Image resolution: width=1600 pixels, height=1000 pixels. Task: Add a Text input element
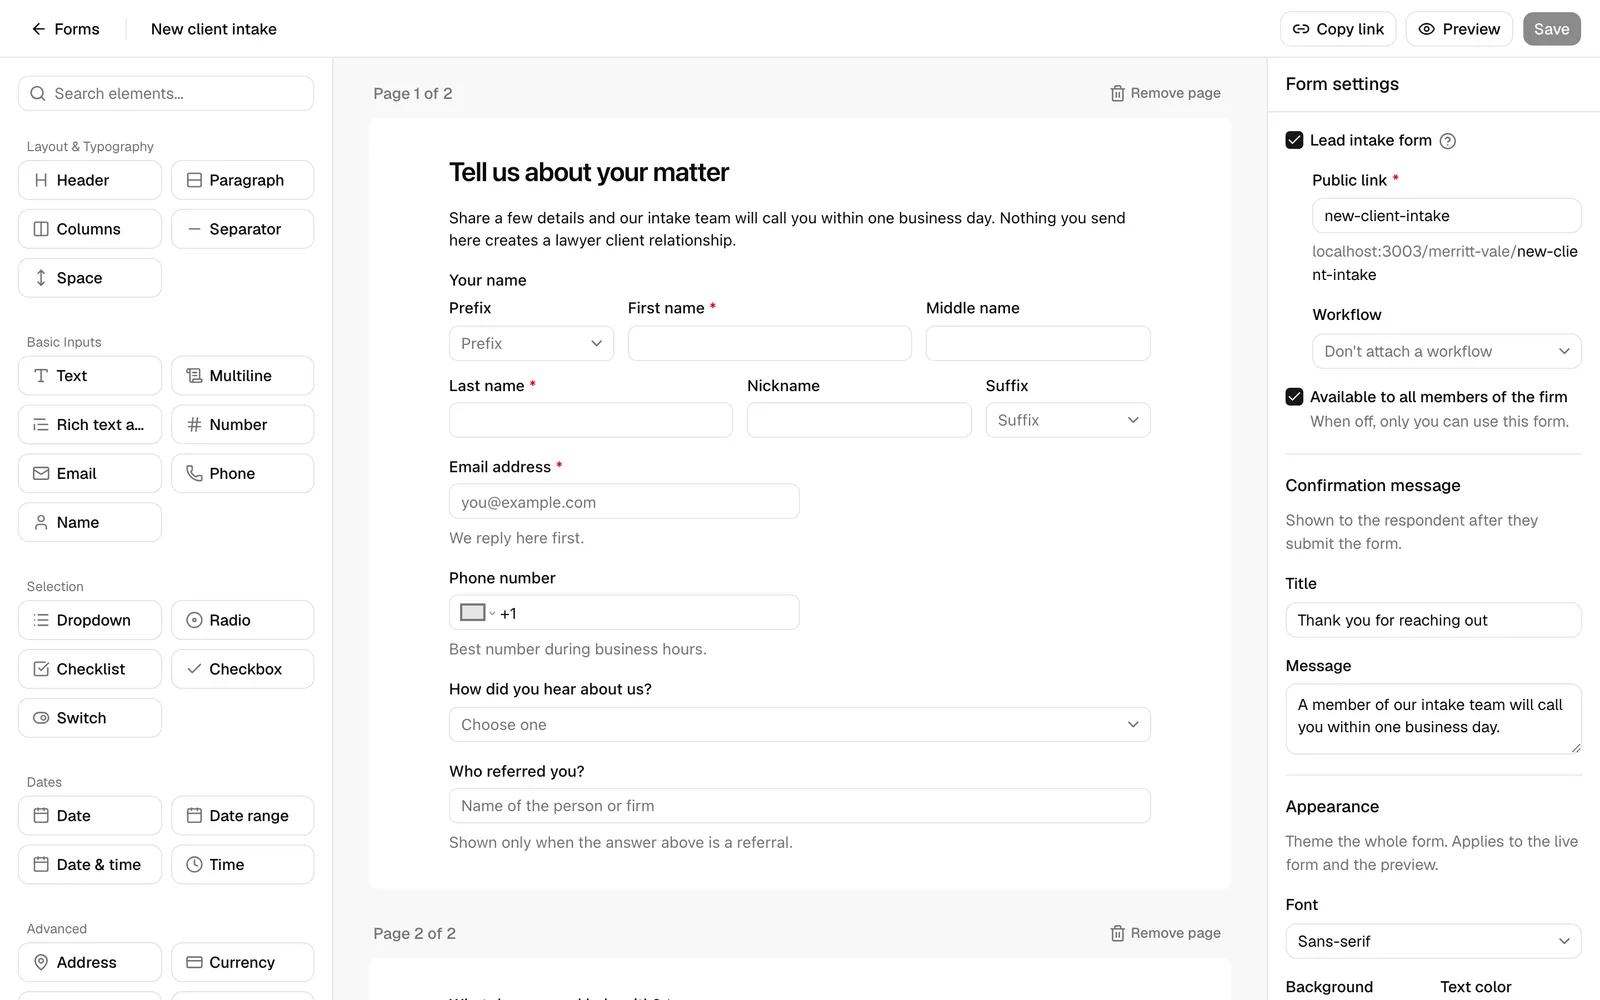point(90,376)
